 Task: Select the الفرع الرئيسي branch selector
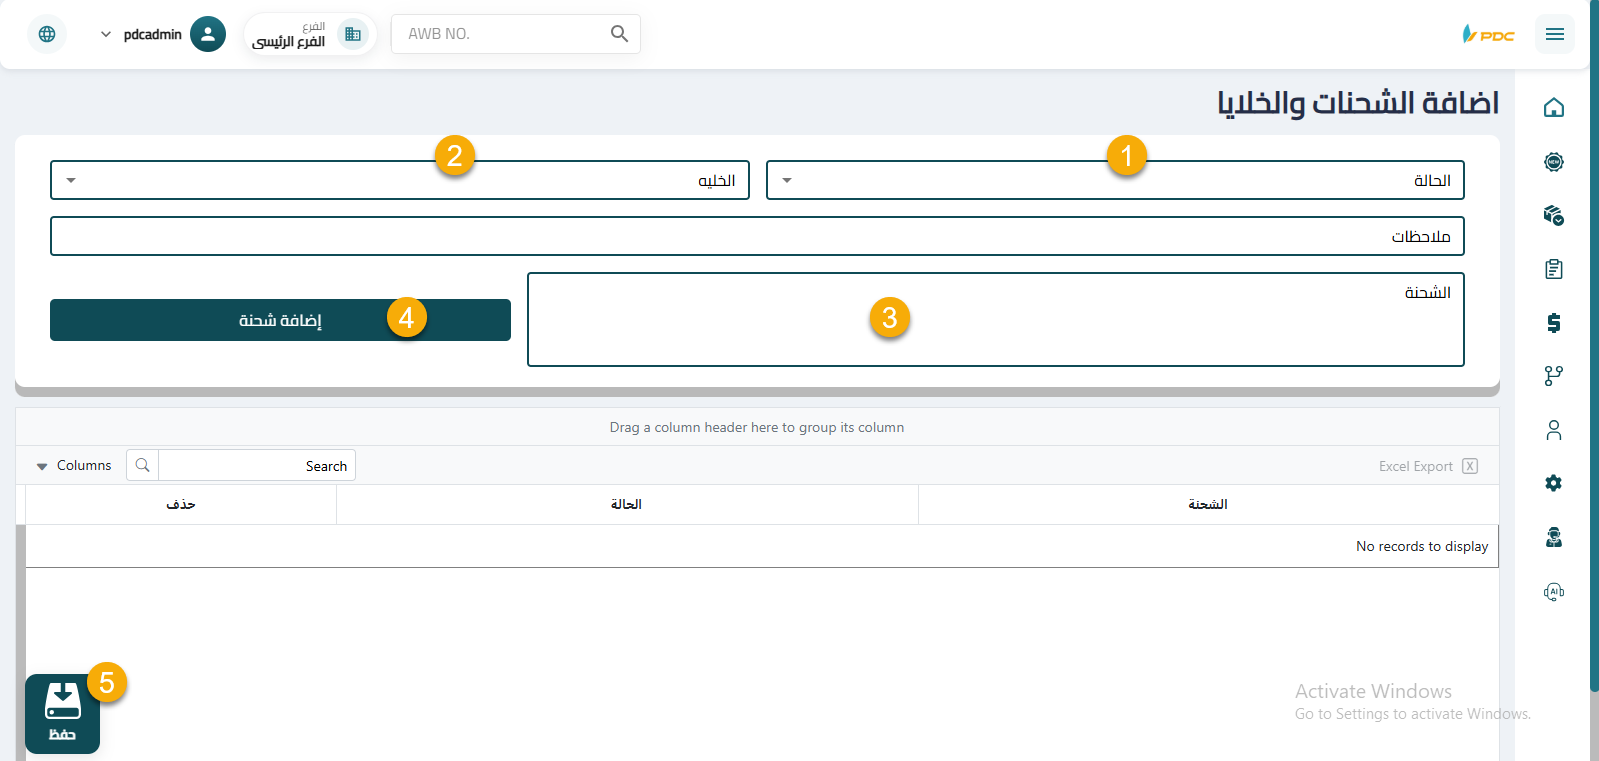(x=310, y=34)
